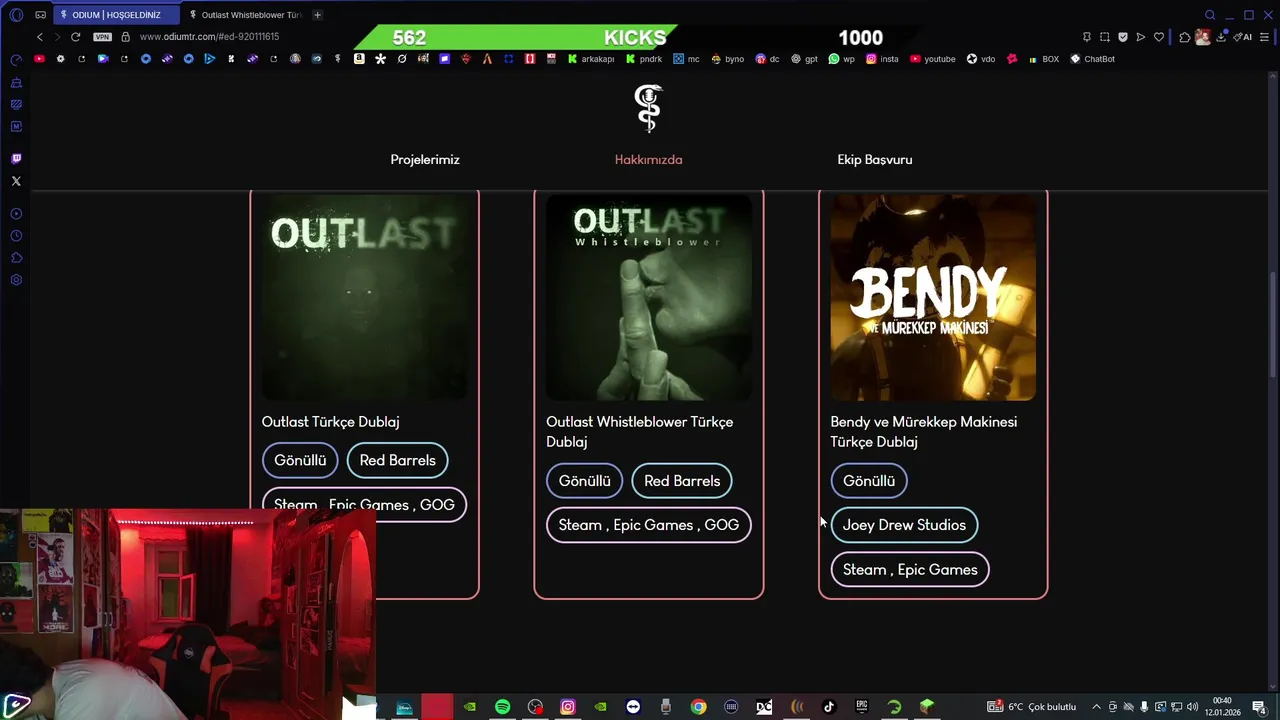This screenshot has width=1280, height=720.
Task: Open Google Chrome from the taskbar
Action: tap(698, 707)
